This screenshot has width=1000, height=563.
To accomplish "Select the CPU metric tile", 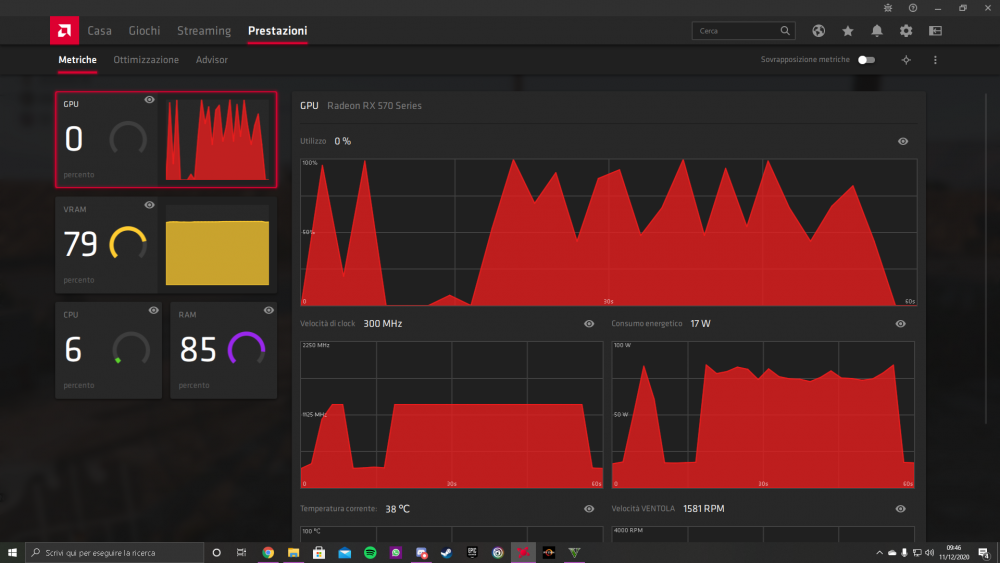I will tap(108, 351).
